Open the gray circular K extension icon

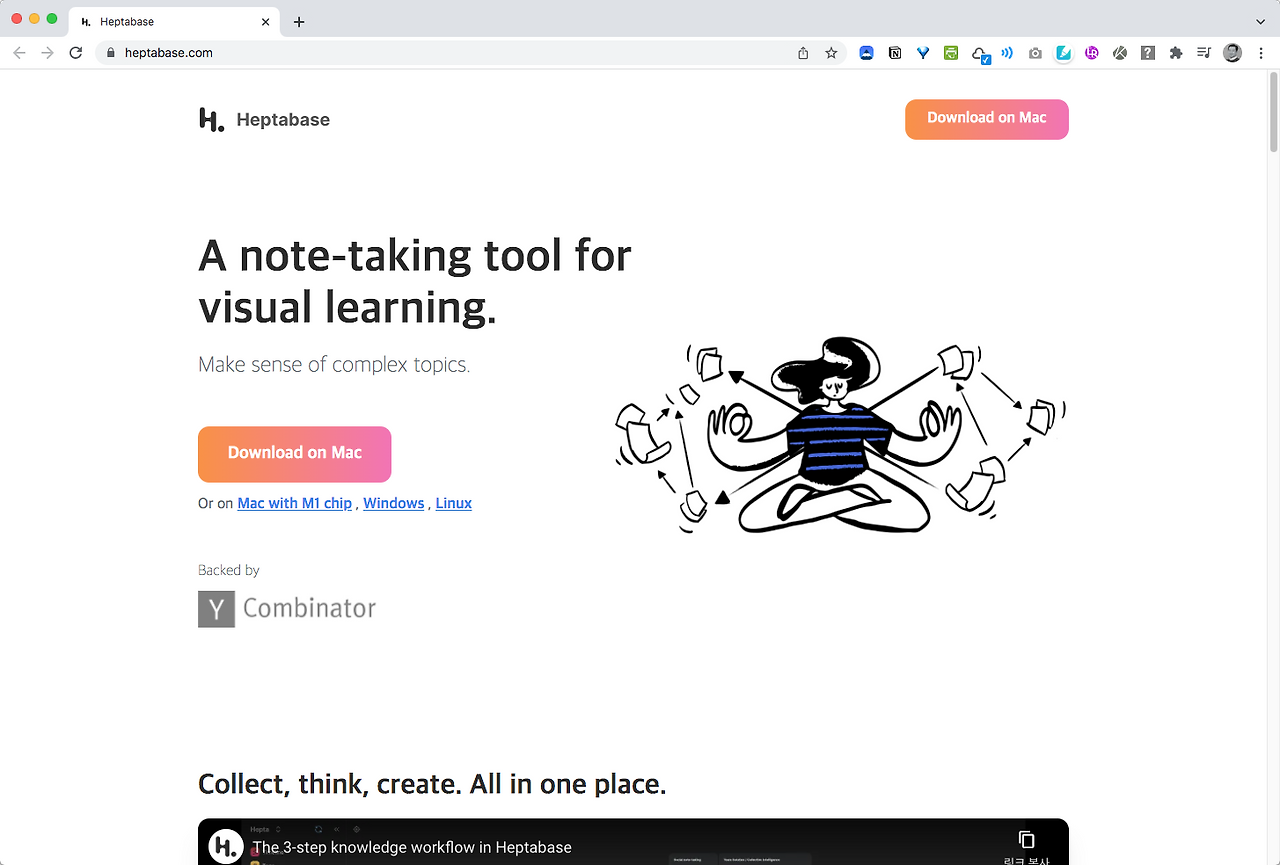pyautogui.click(x=1120, y=53)
